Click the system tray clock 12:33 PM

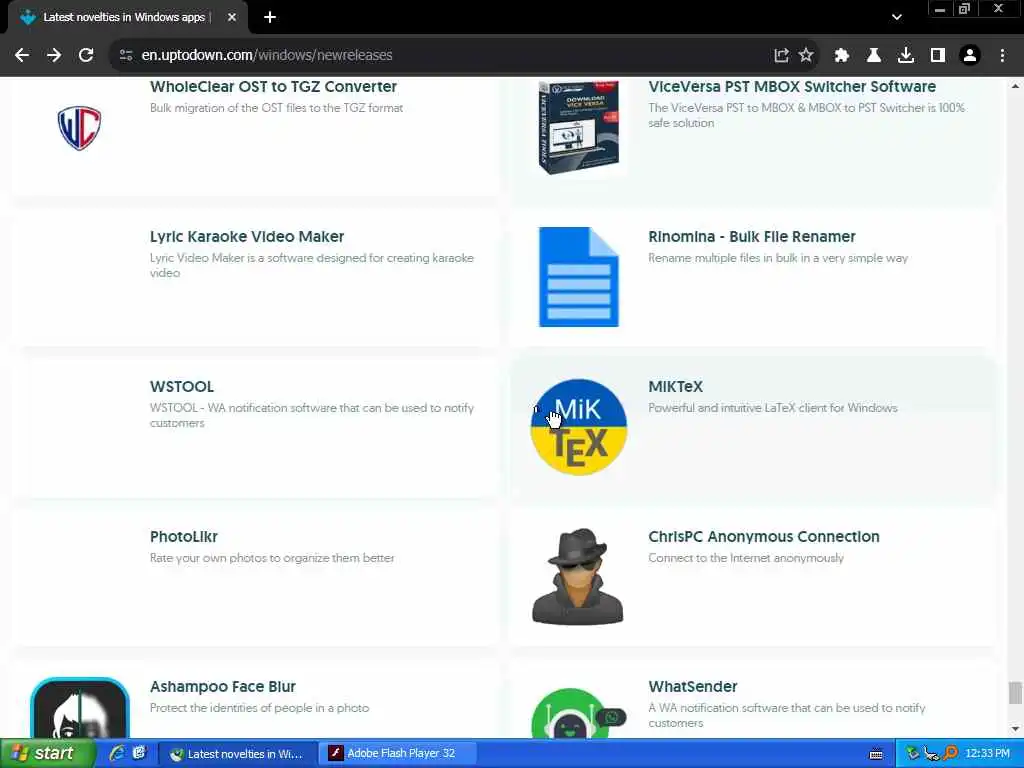[987, 754]
